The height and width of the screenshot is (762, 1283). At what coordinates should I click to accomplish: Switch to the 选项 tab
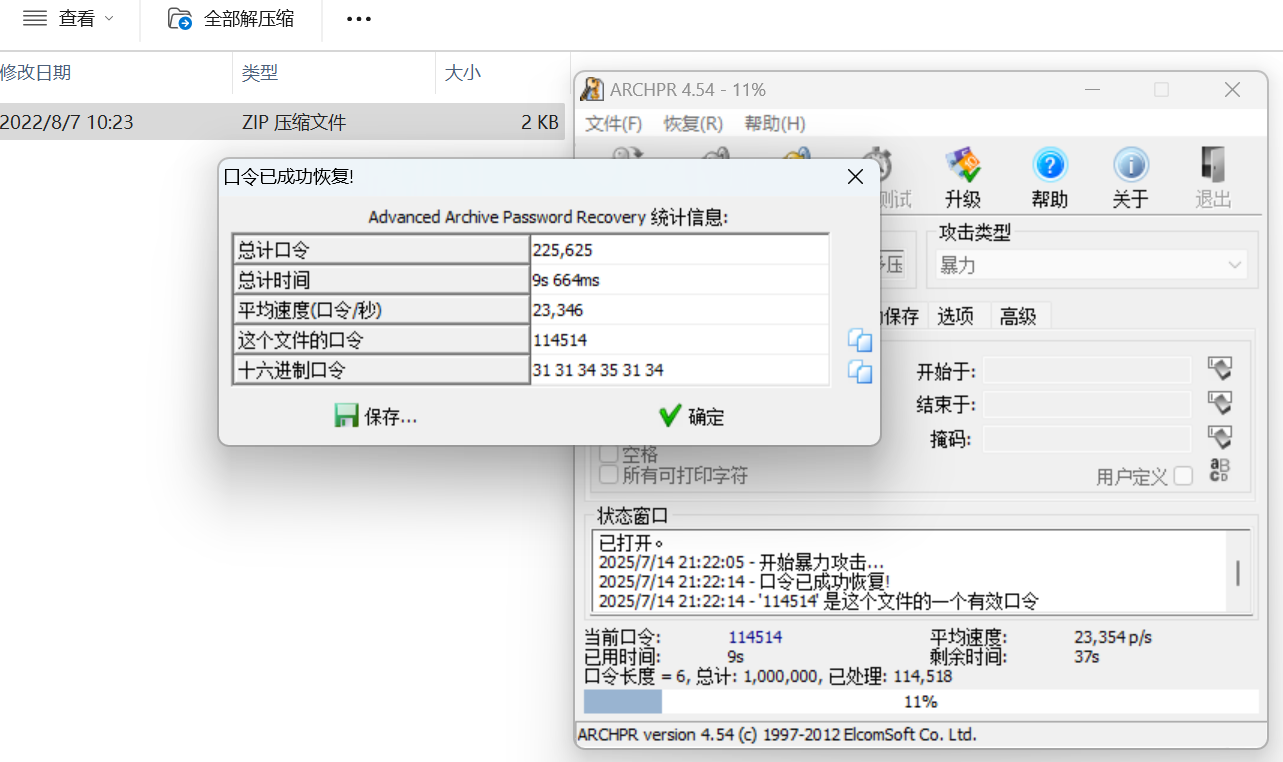[x=956, y=316]
